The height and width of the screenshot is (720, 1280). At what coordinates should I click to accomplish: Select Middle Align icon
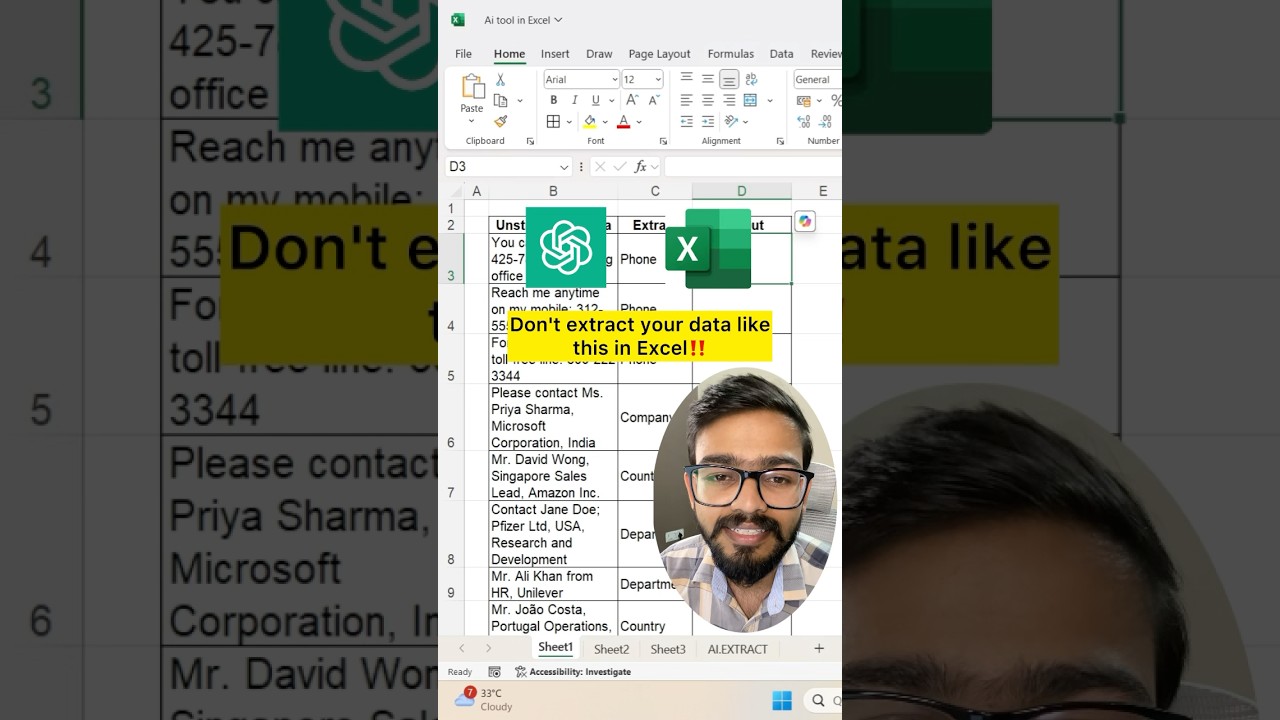pos(707,78)
